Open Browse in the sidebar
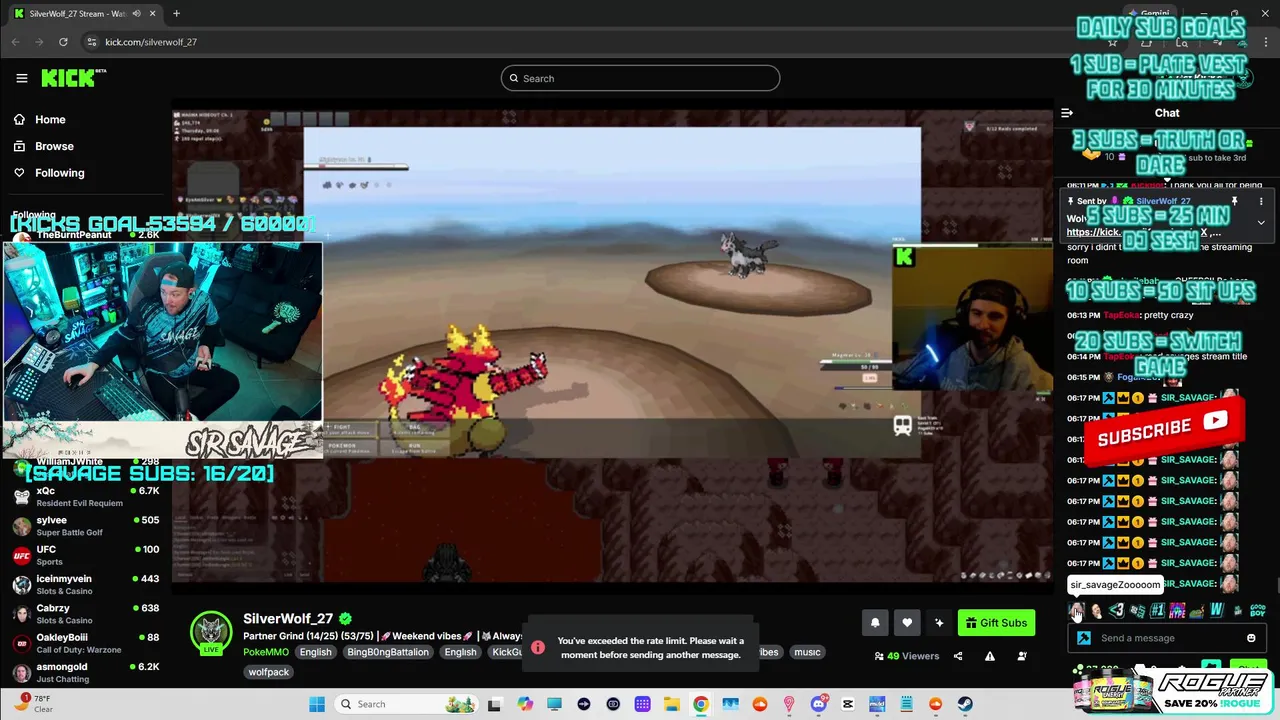 pyautogui.click(x=54, y=146)
